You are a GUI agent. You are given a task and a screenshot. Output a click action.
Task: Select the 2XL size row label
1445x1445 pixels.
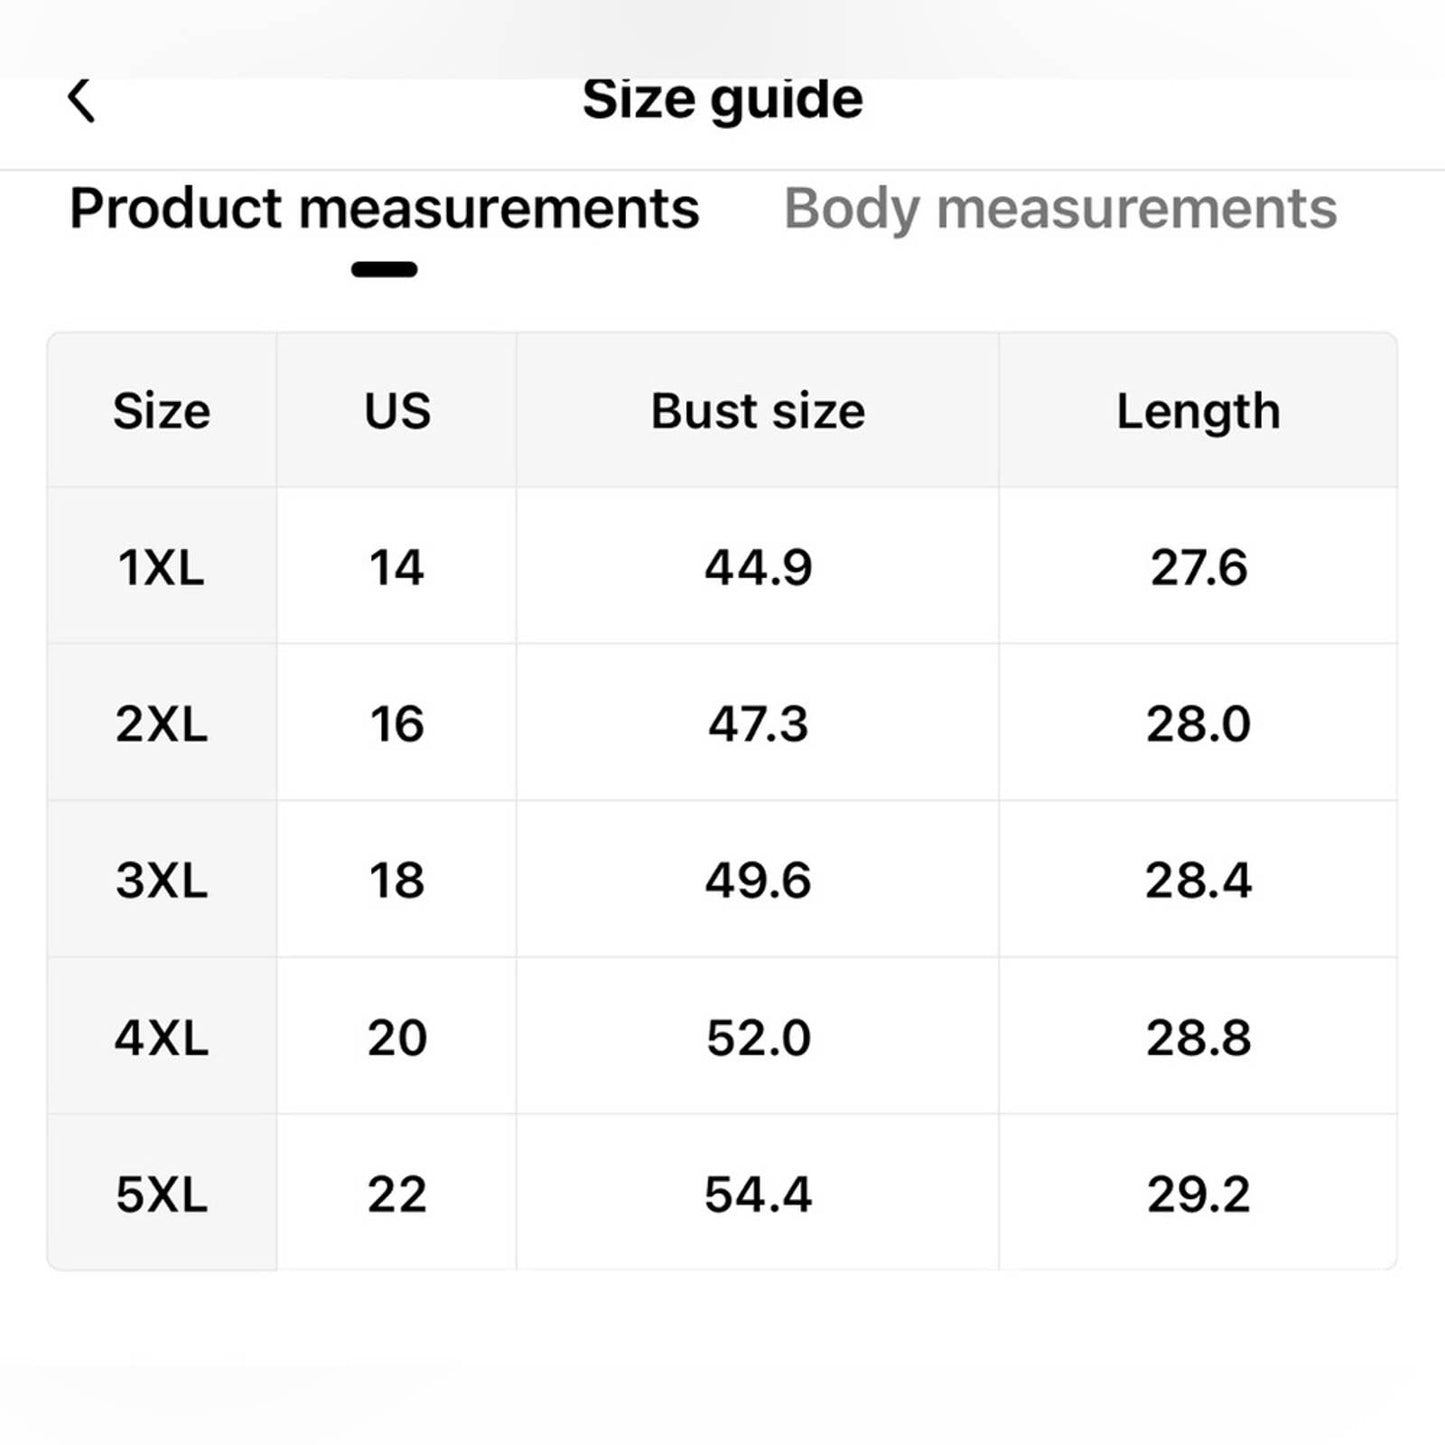(162, 723)
